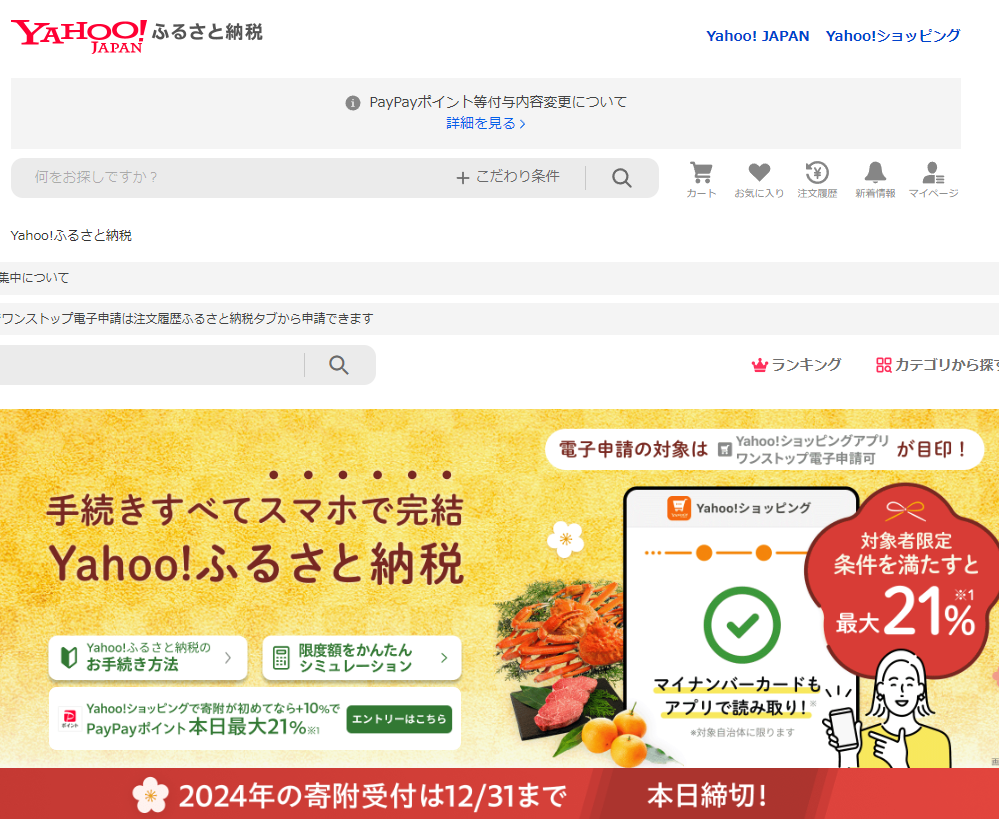Click the 集中について notice bar
Image resolution: width=999 pixels, height=819 pixels.
[500, 278]
